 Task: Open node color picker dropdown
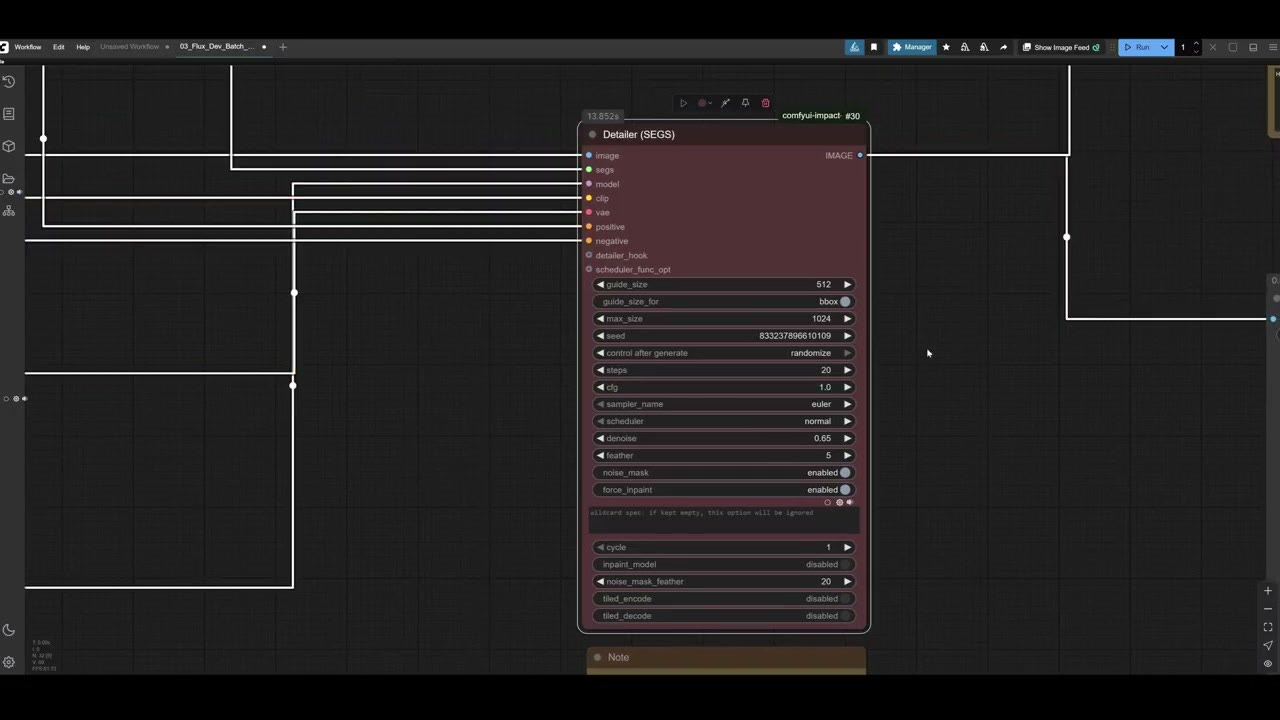(704, 103)
